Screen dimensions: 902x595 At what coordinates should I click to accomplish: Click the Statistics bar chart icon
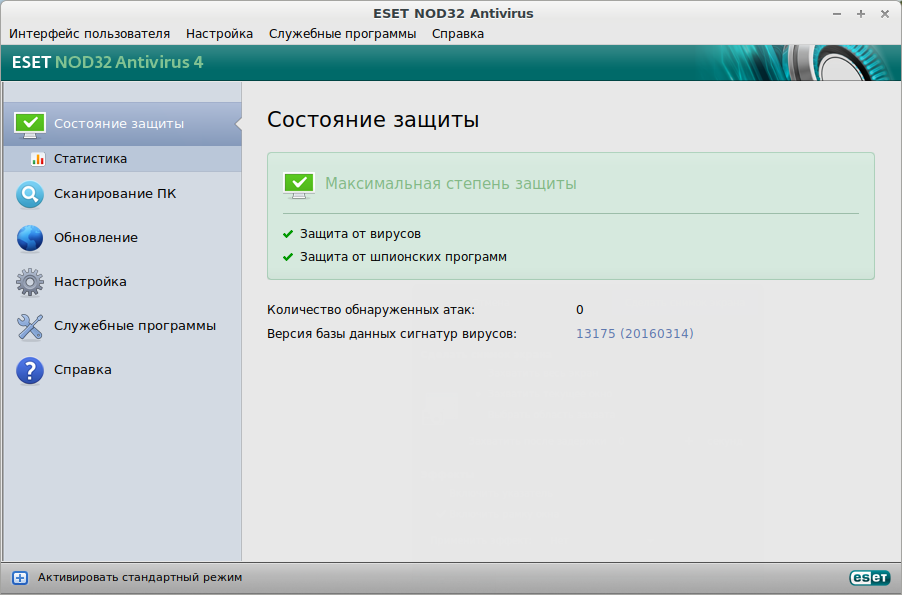click(x=38, y=158)
